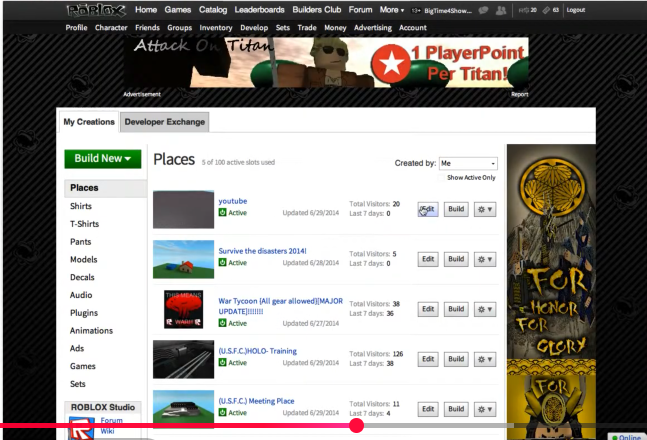Click Edit button for youtube place

click(x=428, y=209)
